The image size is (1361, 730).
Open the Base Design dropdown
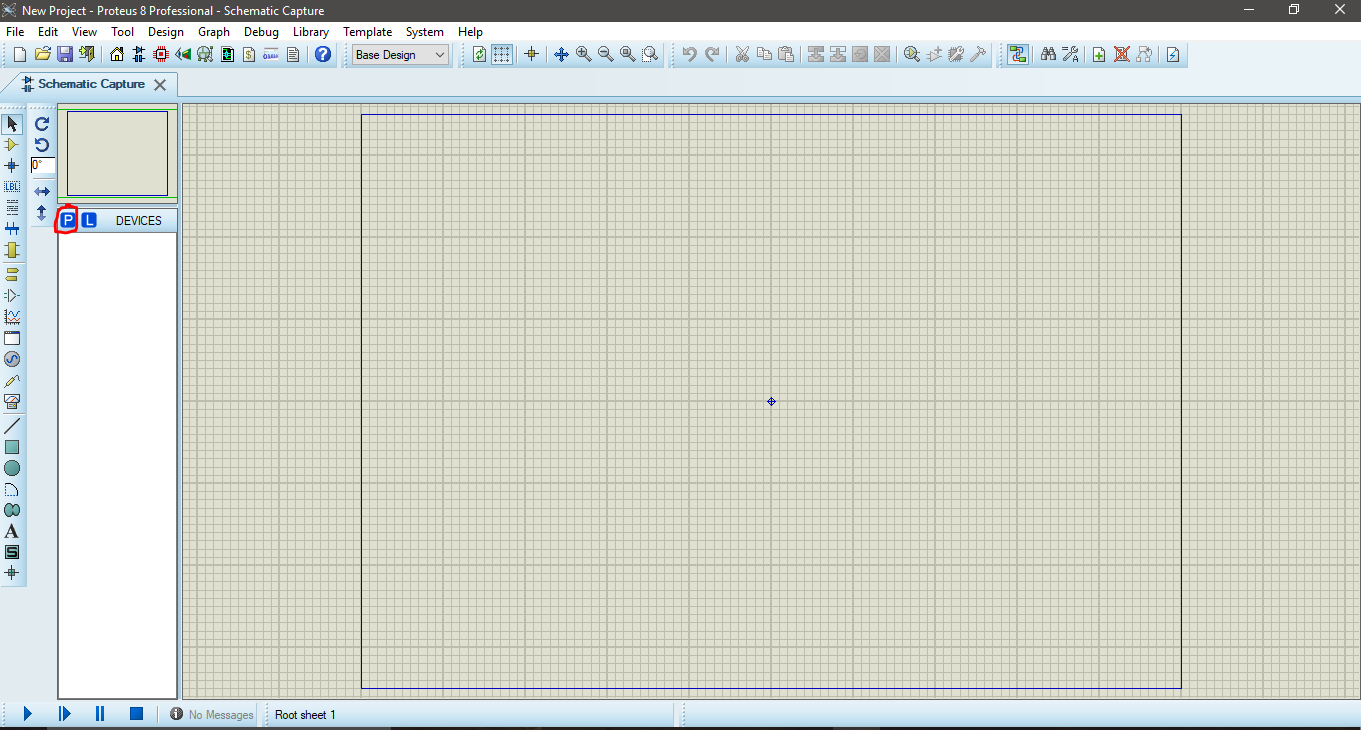399,55
